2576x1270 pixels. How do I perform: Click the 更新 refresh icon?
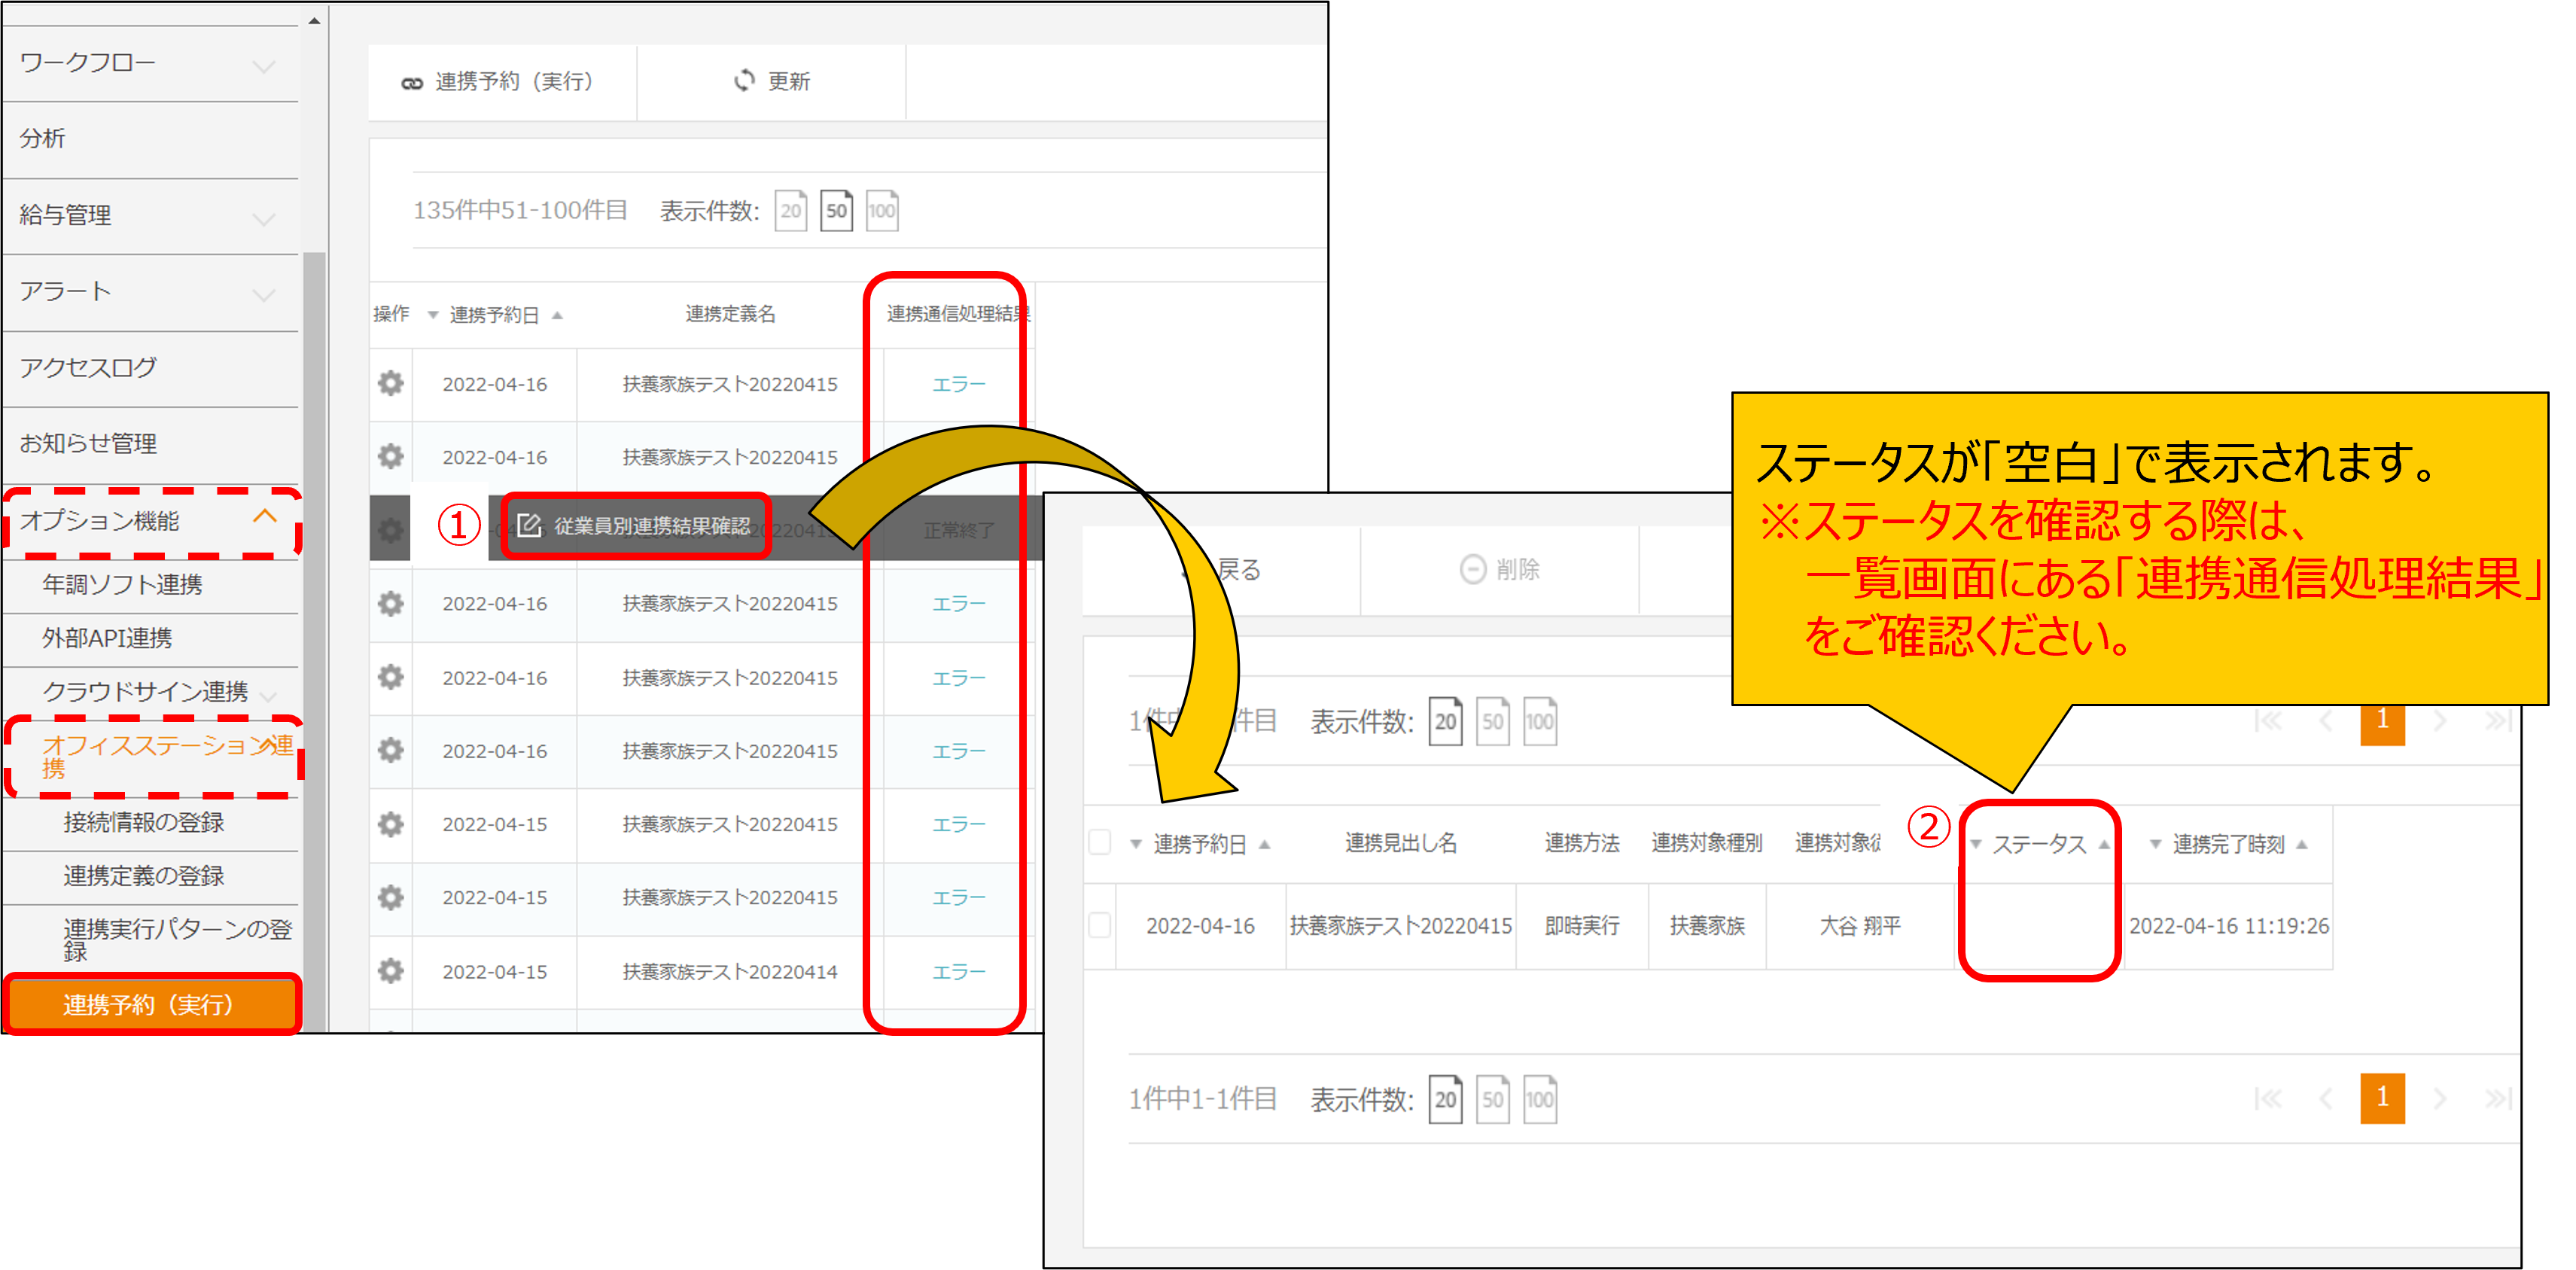(x=744, y=80)
